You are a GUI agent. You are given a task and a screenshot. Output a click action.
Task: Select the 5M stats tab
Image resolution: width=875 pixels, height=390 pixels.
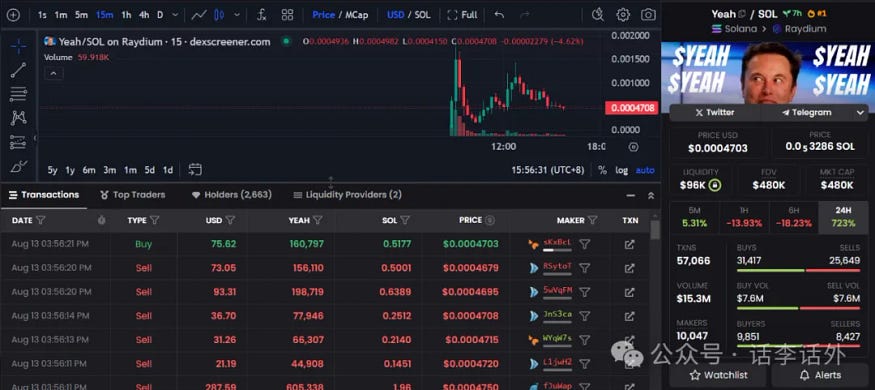694,217
